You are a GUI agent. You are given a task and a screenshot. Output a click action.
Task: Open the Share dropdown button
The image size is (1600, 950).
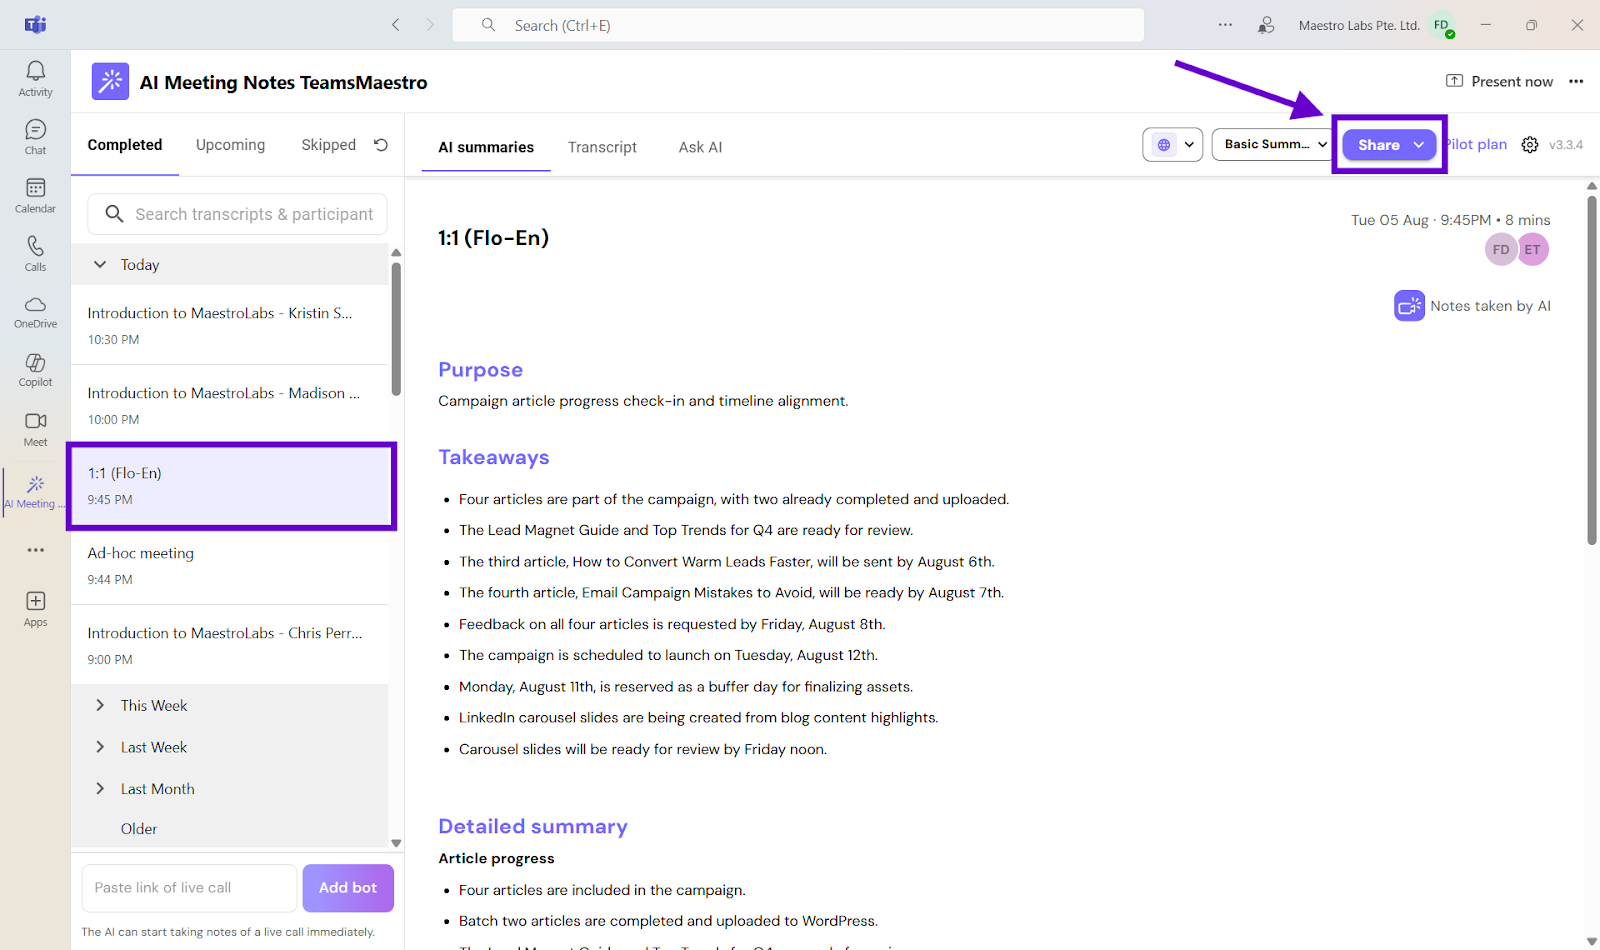tap(1389, 145)
